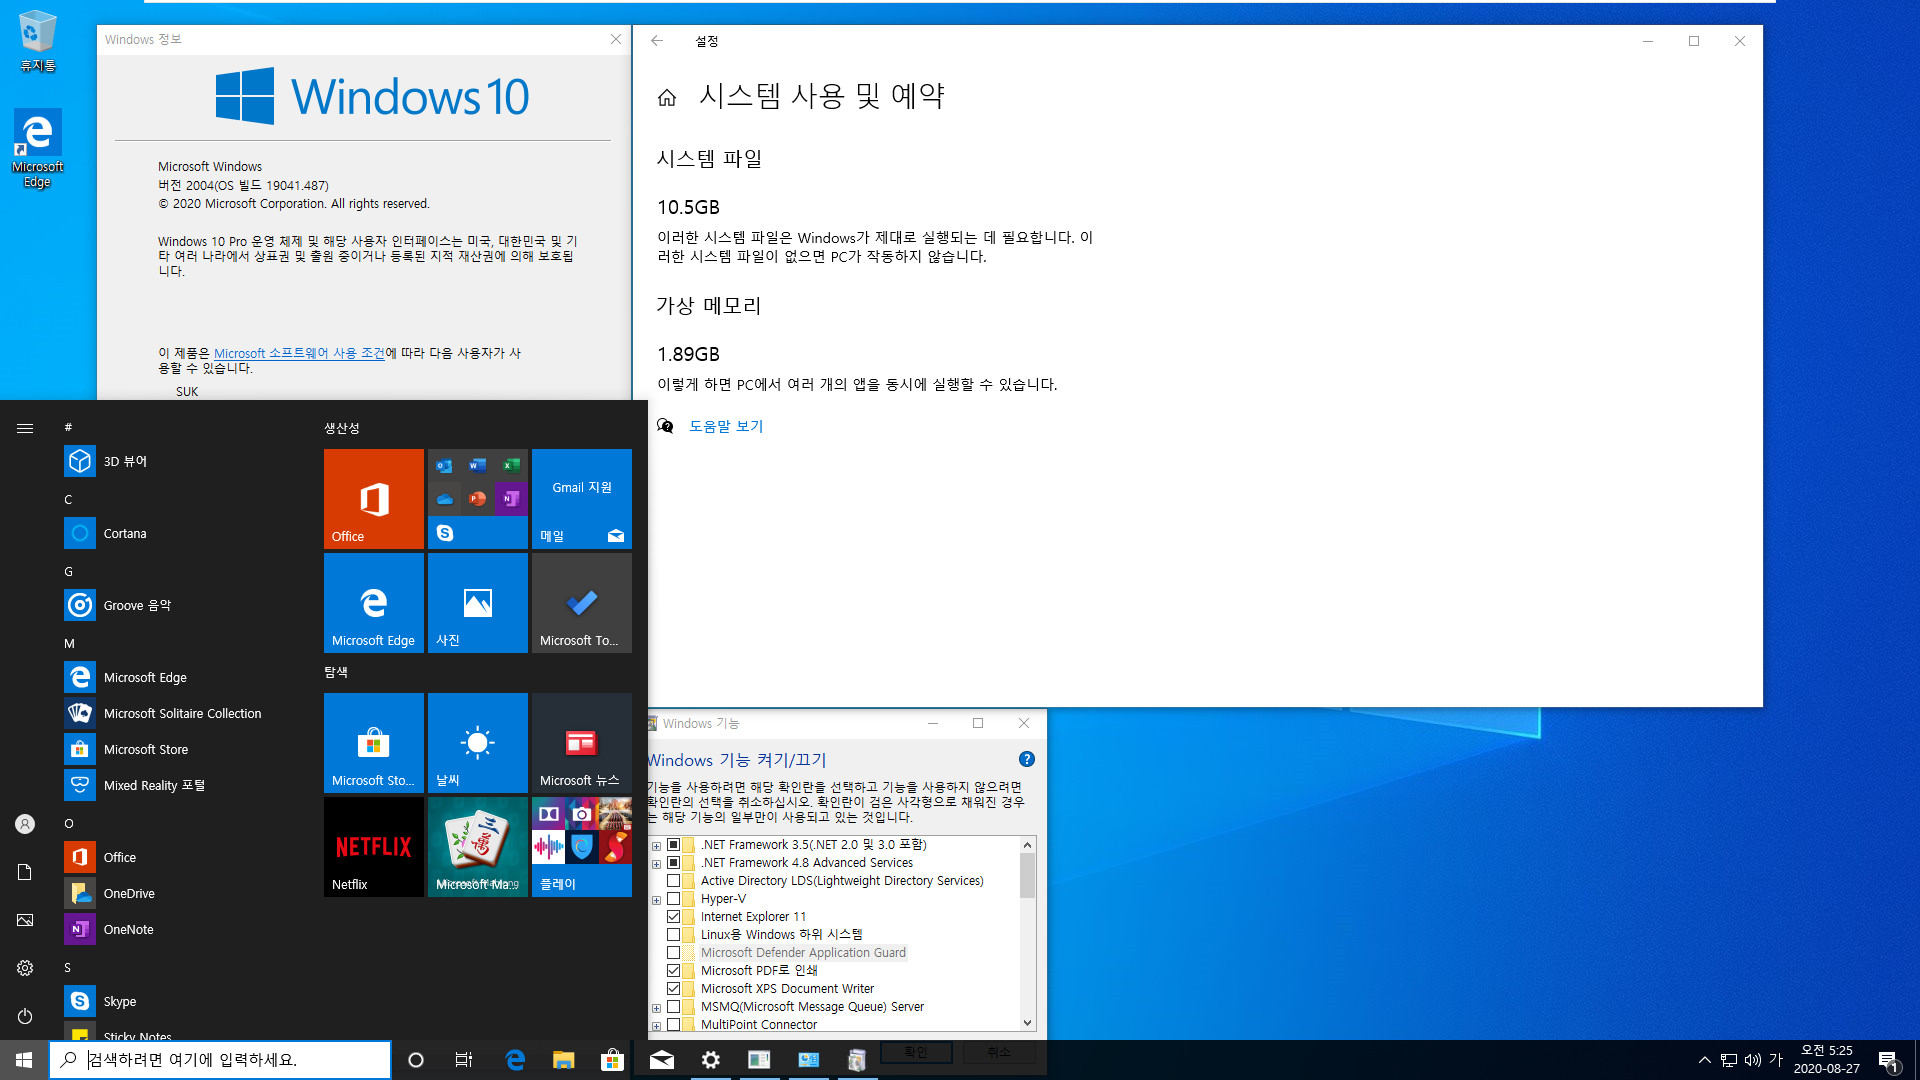Enable Active Directory LDS checkbox
Image resolution: width=1920 pixels, height=1080 pixels.
pos(673,881)
